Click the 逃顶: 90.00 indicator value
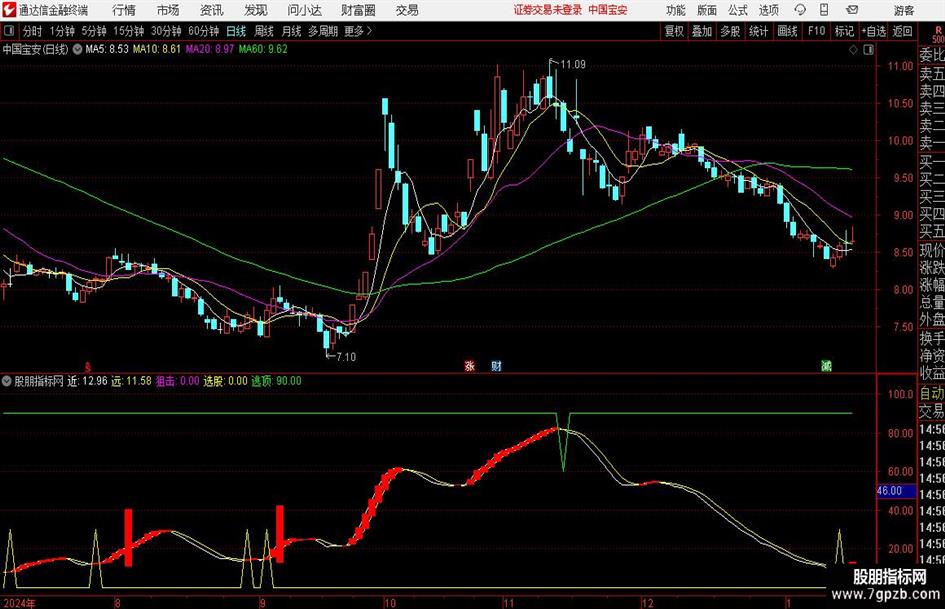Image resolution: width=945 pixels, height=609 pixels. 276,381
